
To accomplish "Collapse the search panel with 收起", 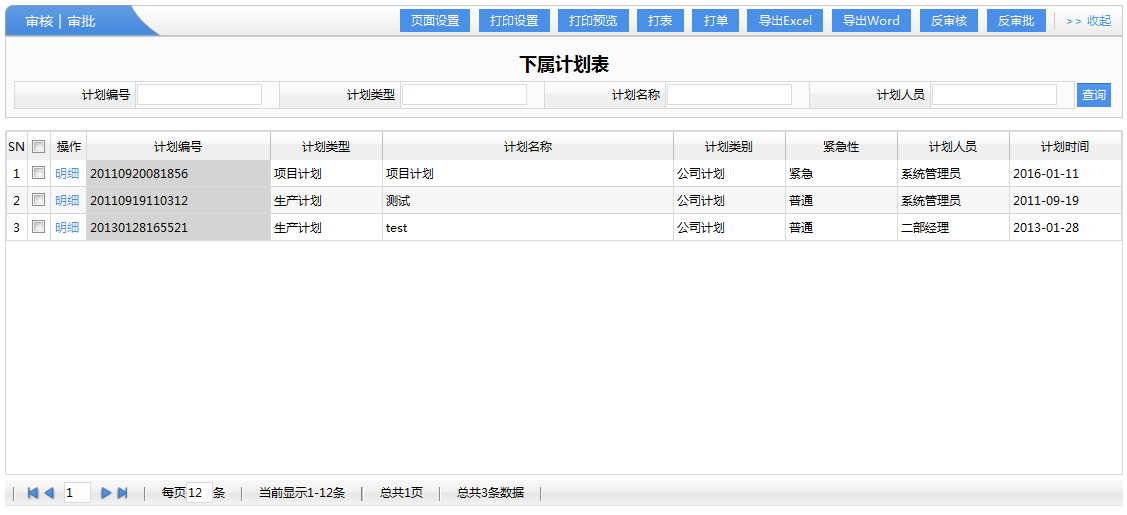I will pos(1088,21).
